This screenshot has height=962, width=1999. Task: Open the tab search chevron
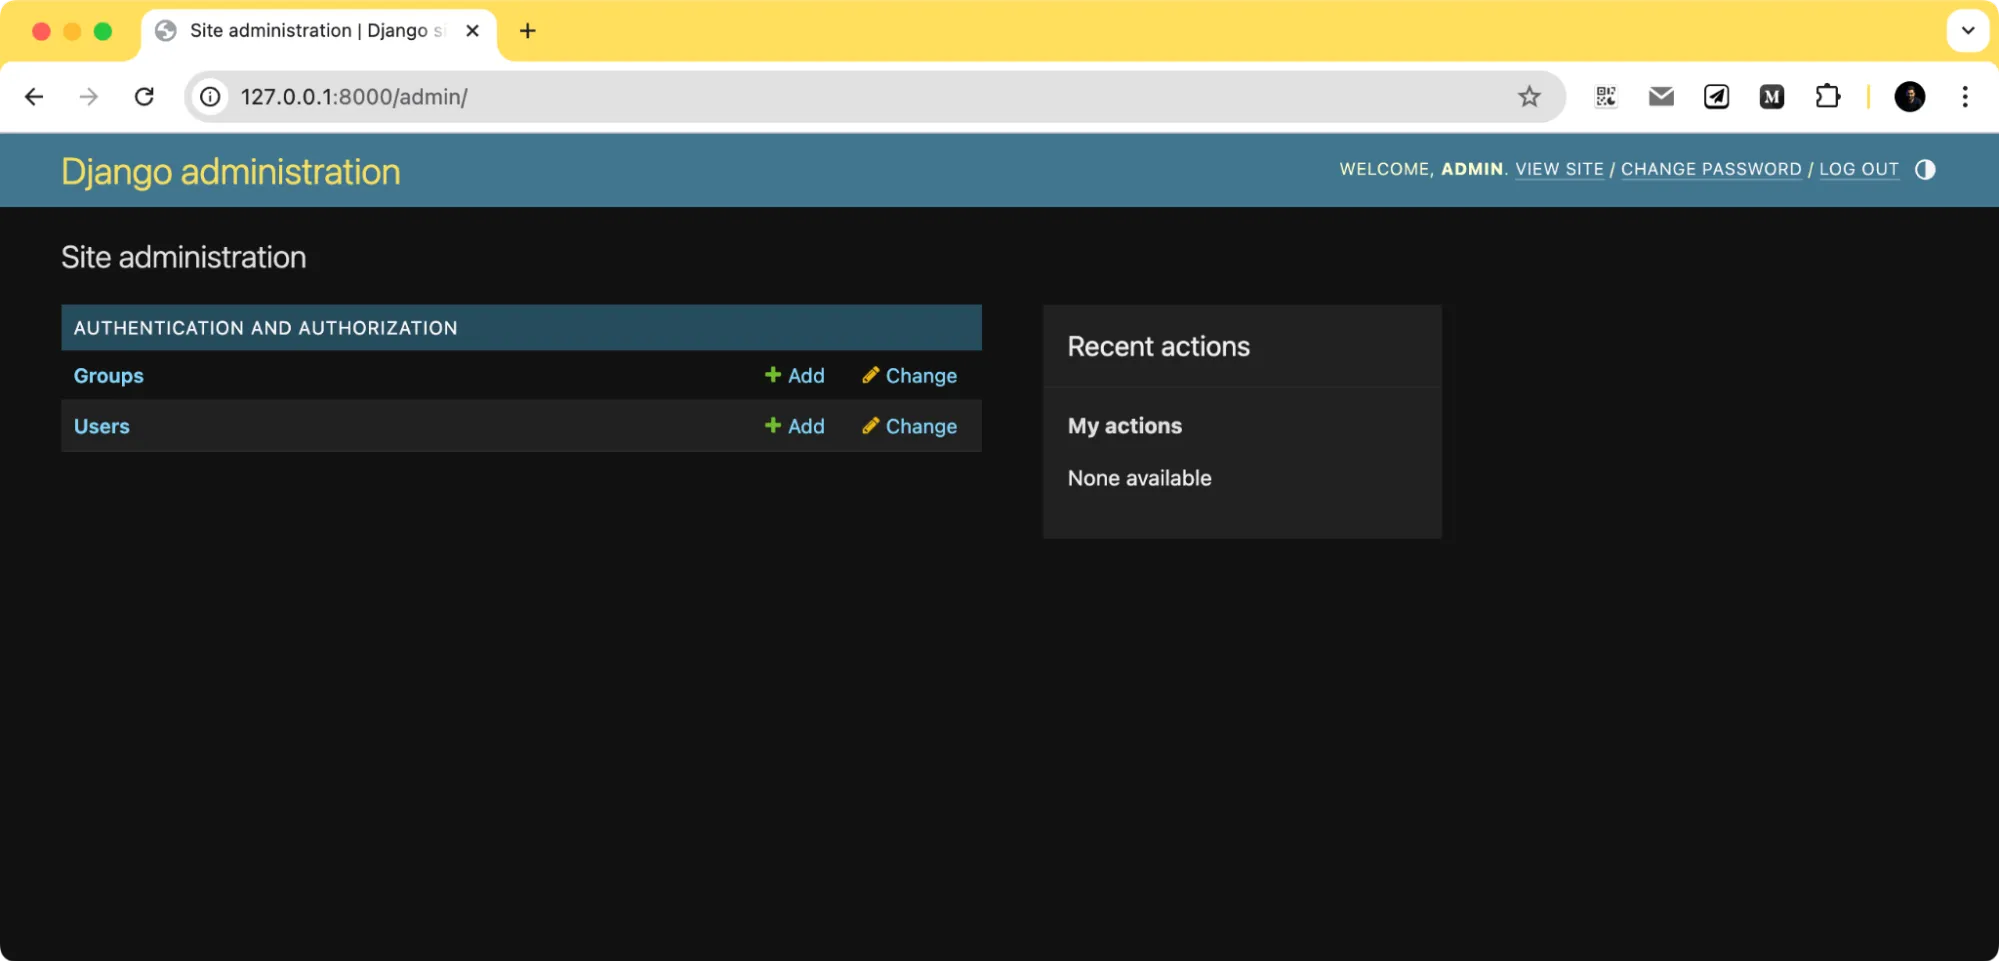[1967, 31]
